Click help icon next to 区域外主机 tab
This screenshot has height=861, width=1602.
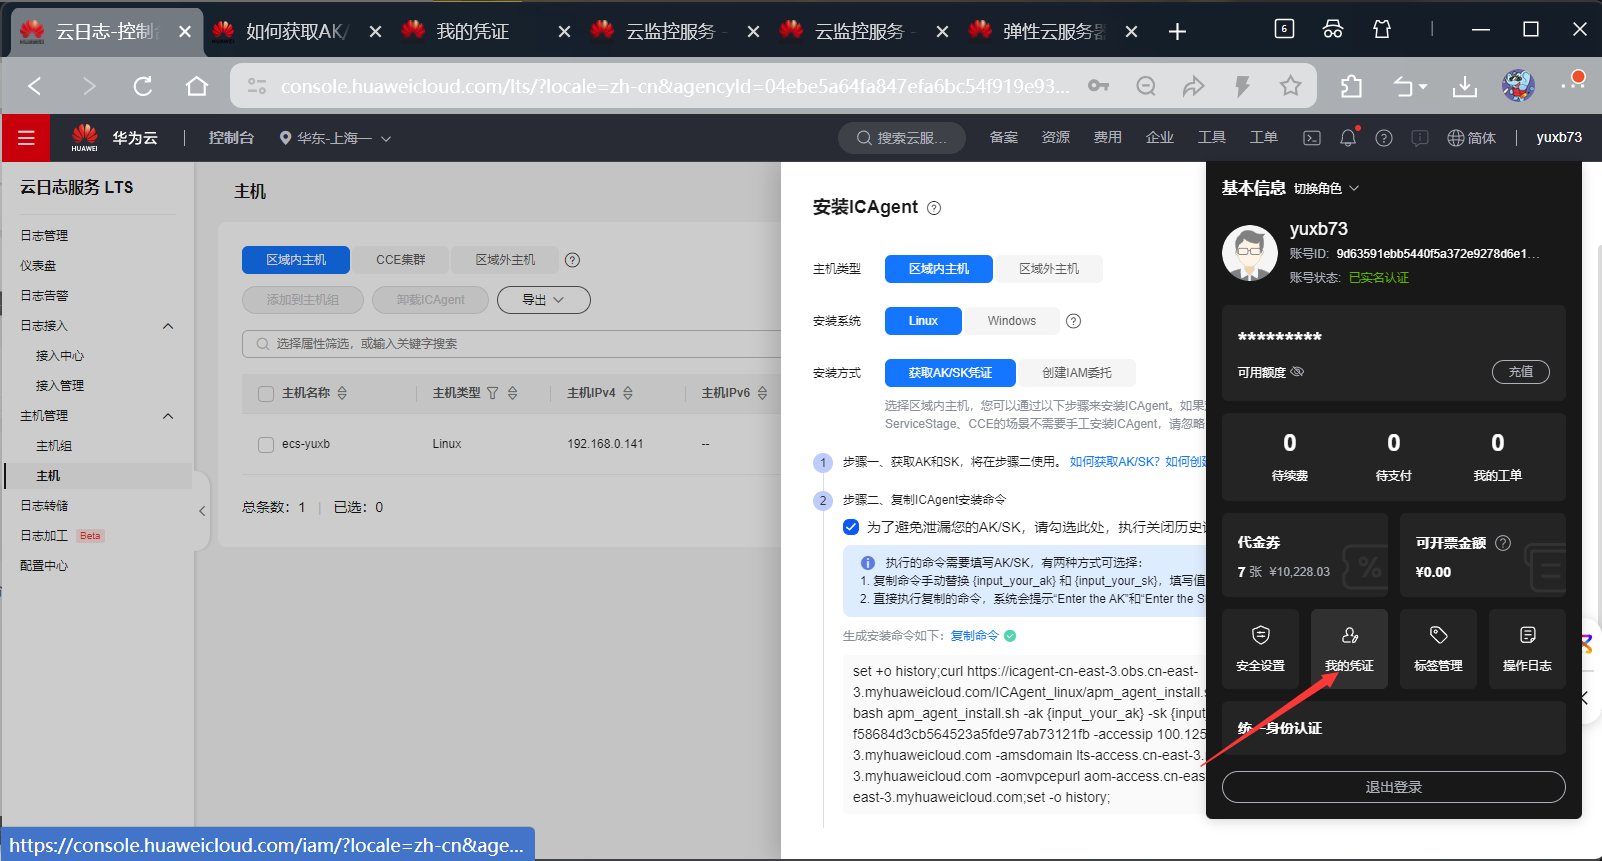pyautogui.click(x=572, y=260)
